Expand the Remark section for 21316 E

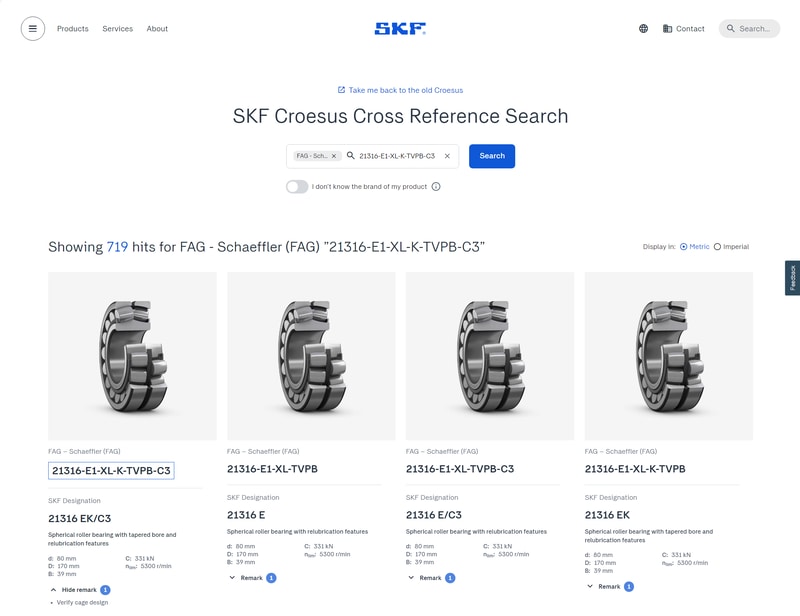tap(252, 577)
